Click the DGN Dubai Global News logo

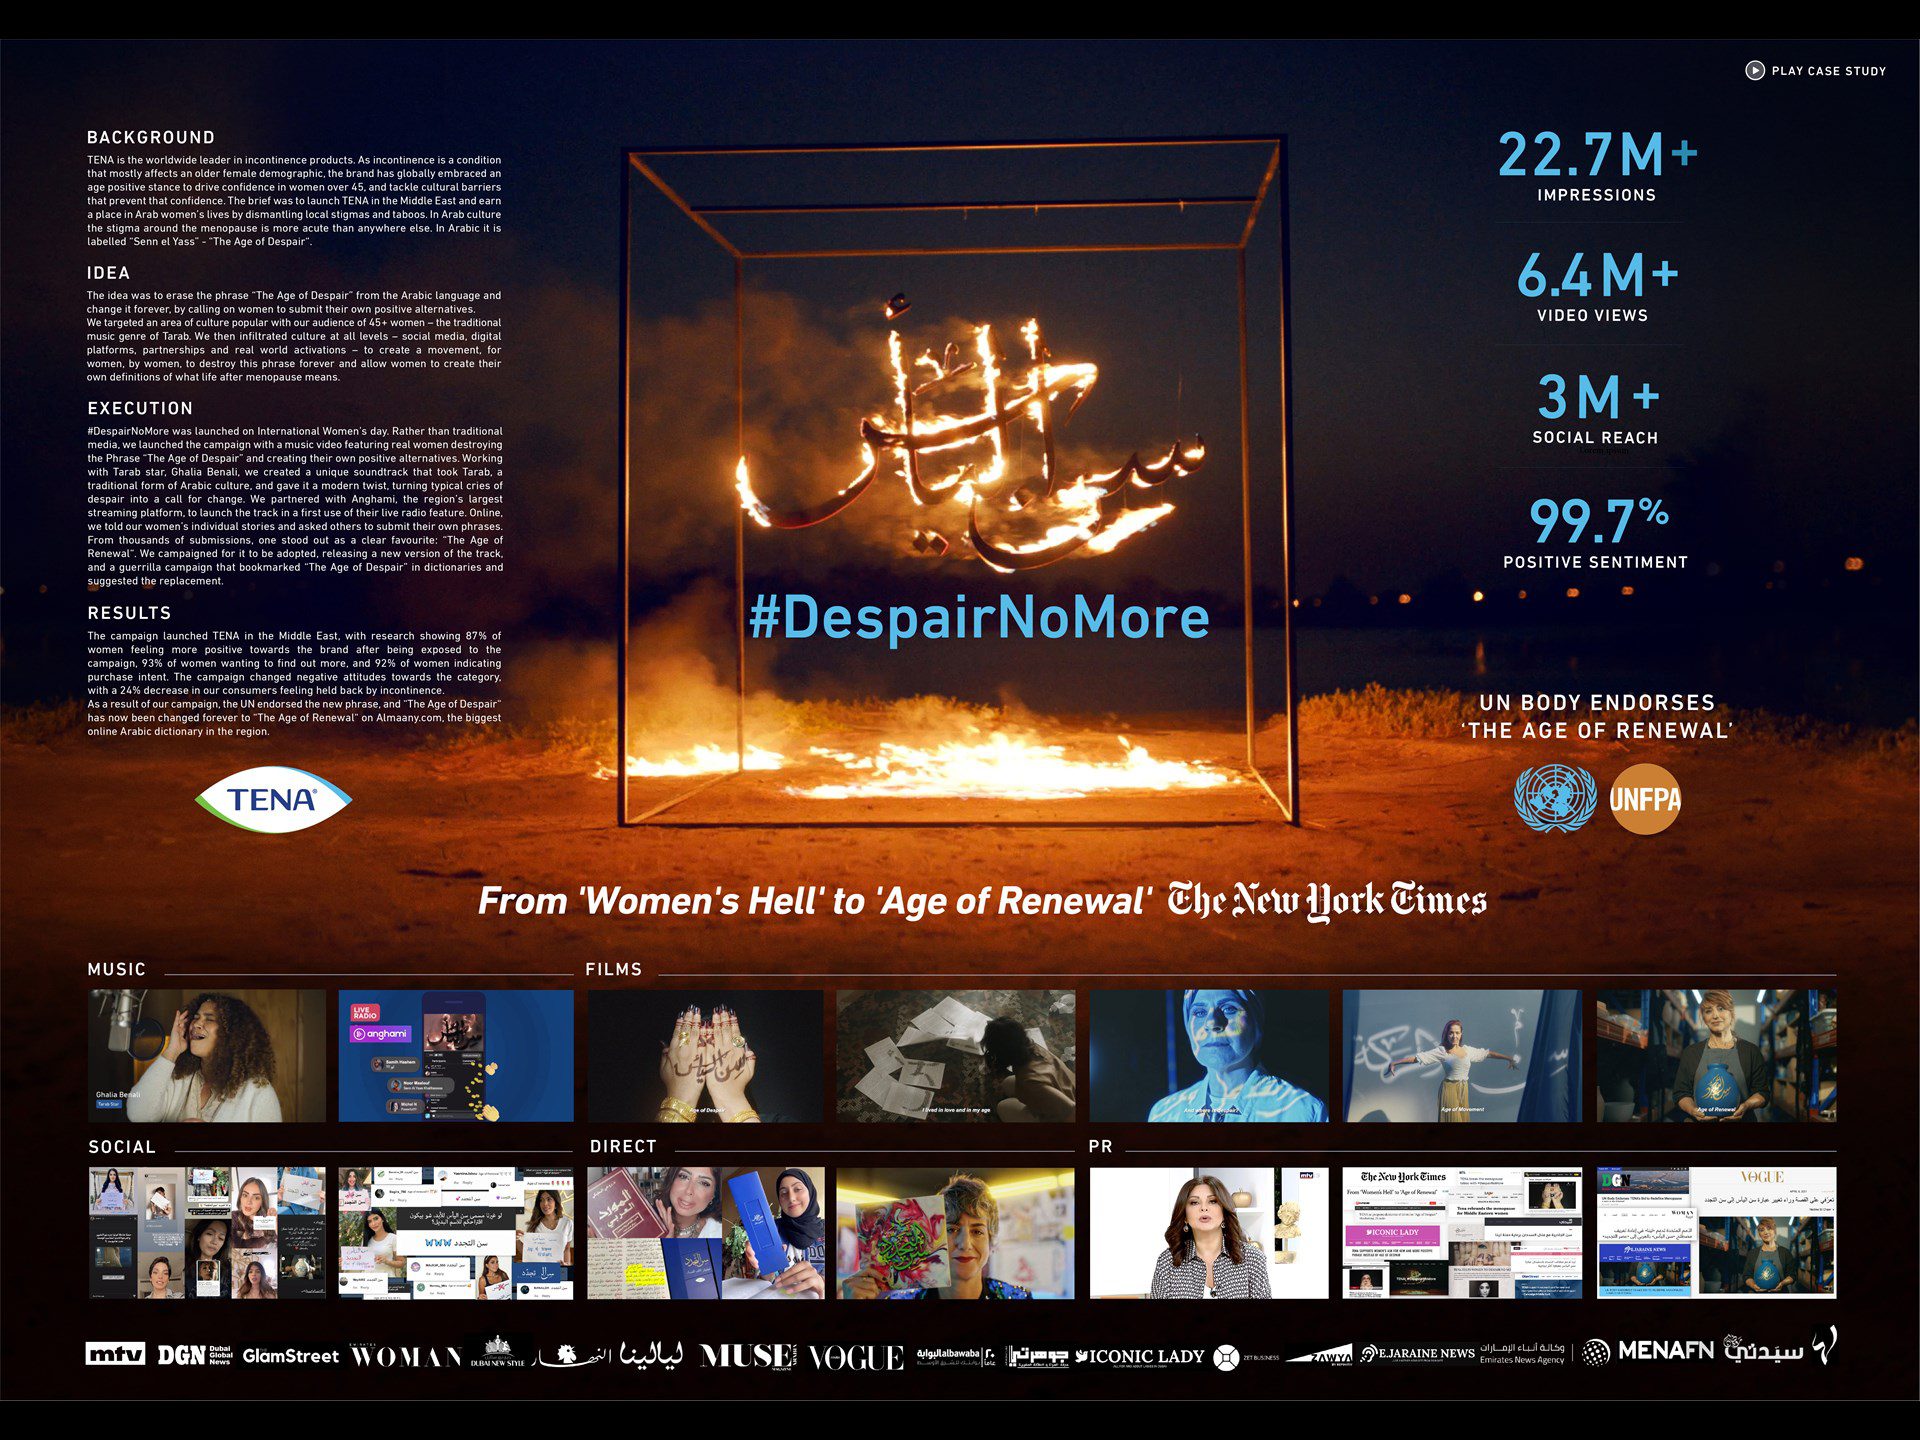[x=195, y=1355]
